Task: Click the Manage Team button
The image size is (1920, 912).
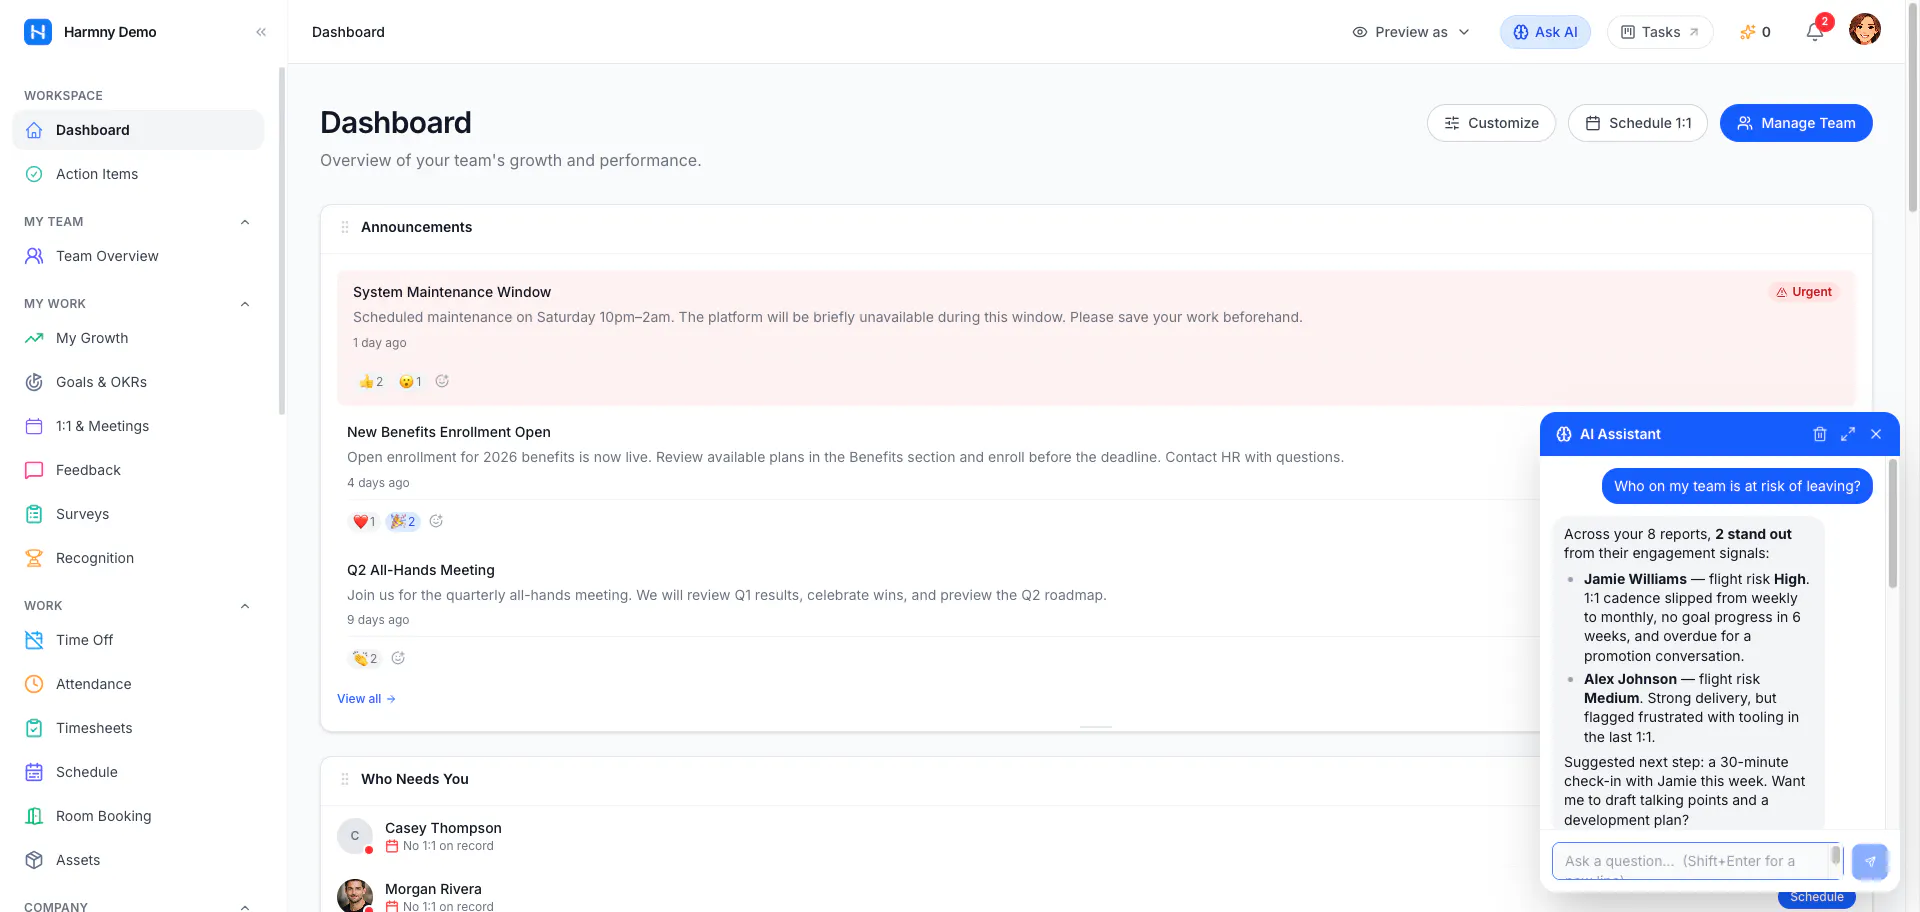Action: (1796, 123)
